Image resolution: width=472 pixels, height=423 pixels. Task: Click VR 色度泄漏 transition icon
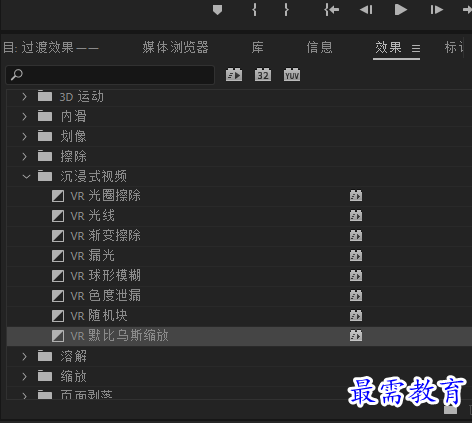coord(58,296)
